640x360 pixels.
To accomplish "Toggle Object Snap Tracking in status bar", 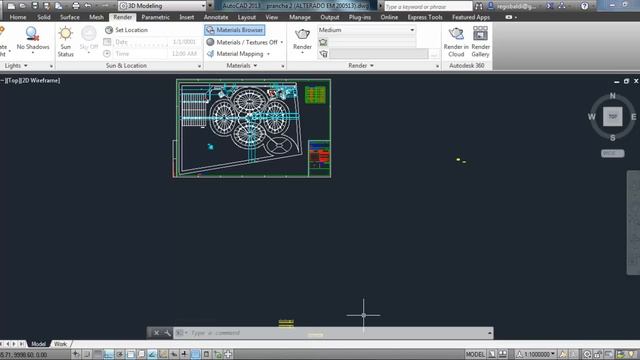I will click(152, 354).
